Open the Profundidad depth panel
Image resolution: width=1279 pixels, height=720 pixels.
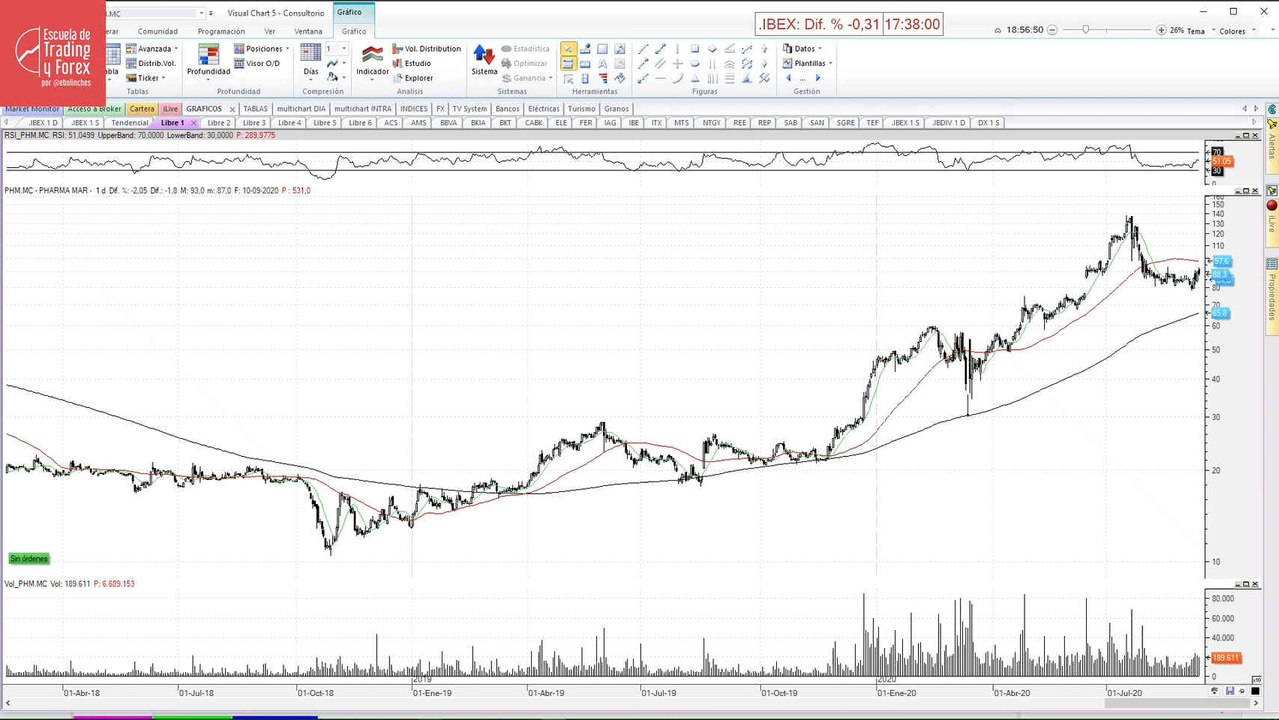208,61
